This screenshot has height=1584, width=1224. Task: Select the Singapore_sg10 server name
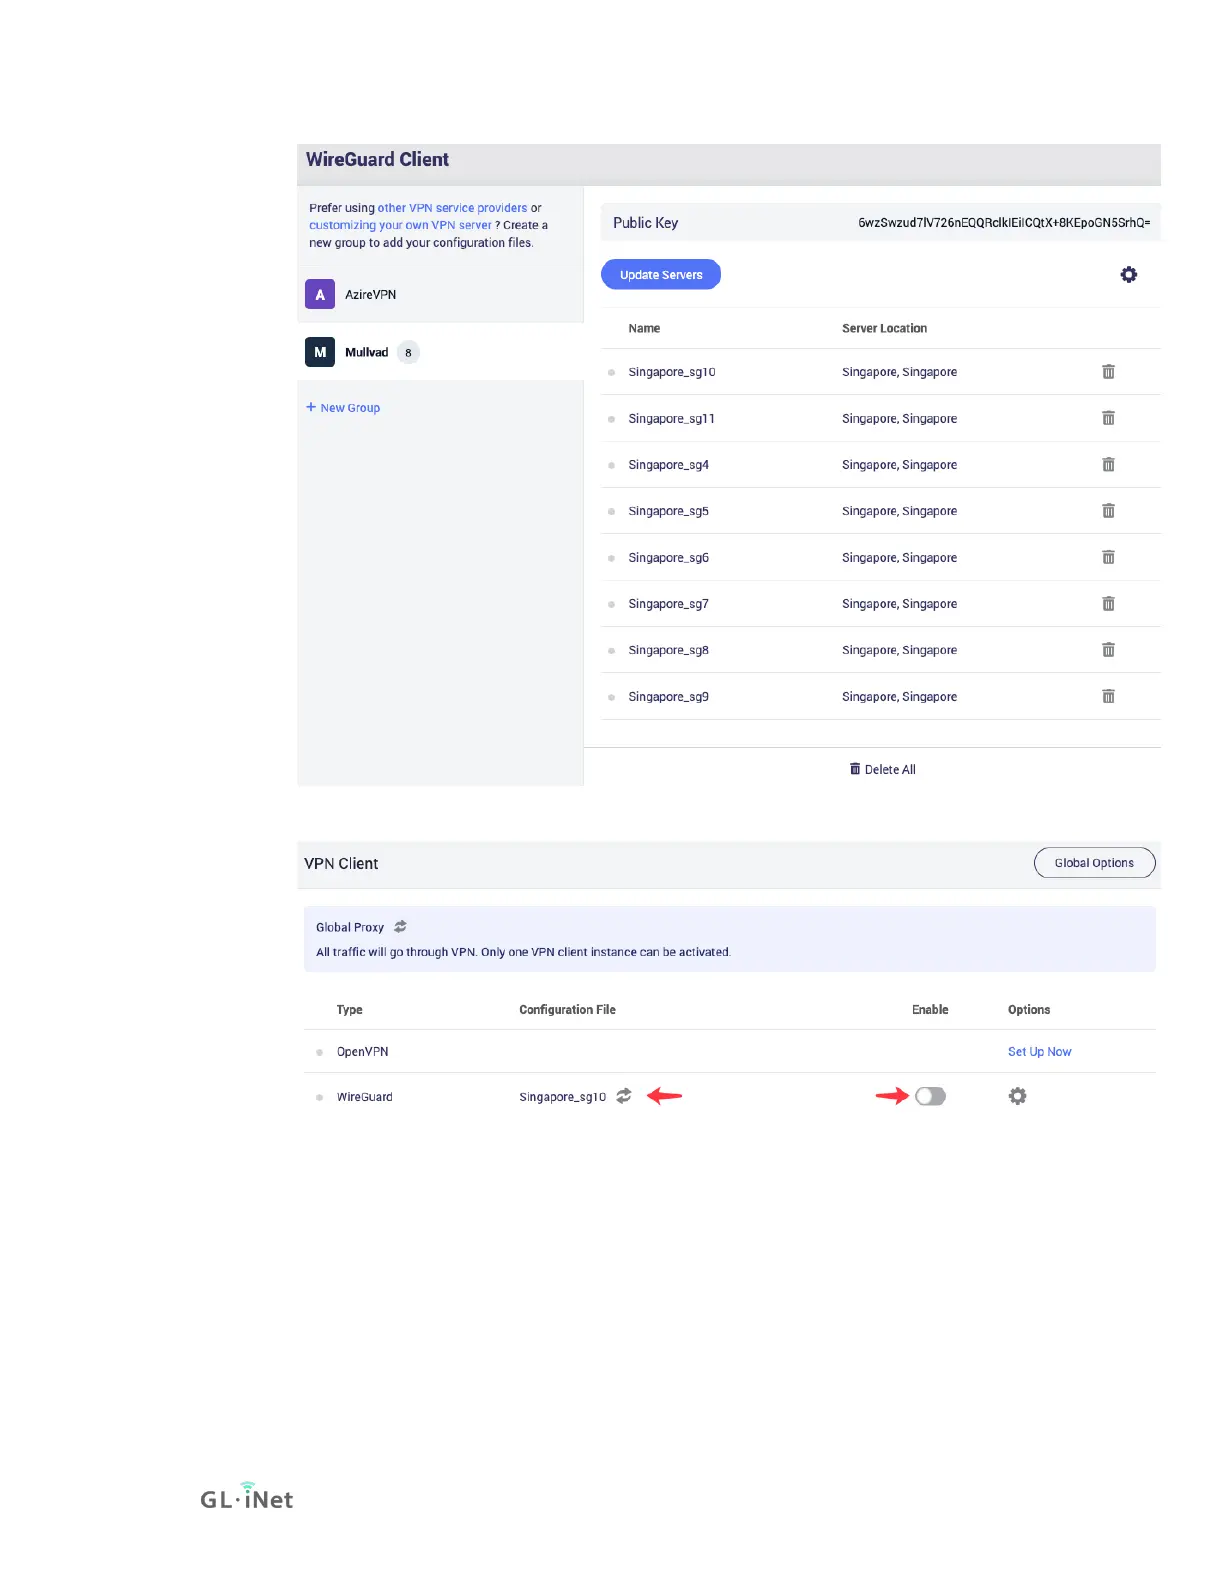click(x=672, y=372)
